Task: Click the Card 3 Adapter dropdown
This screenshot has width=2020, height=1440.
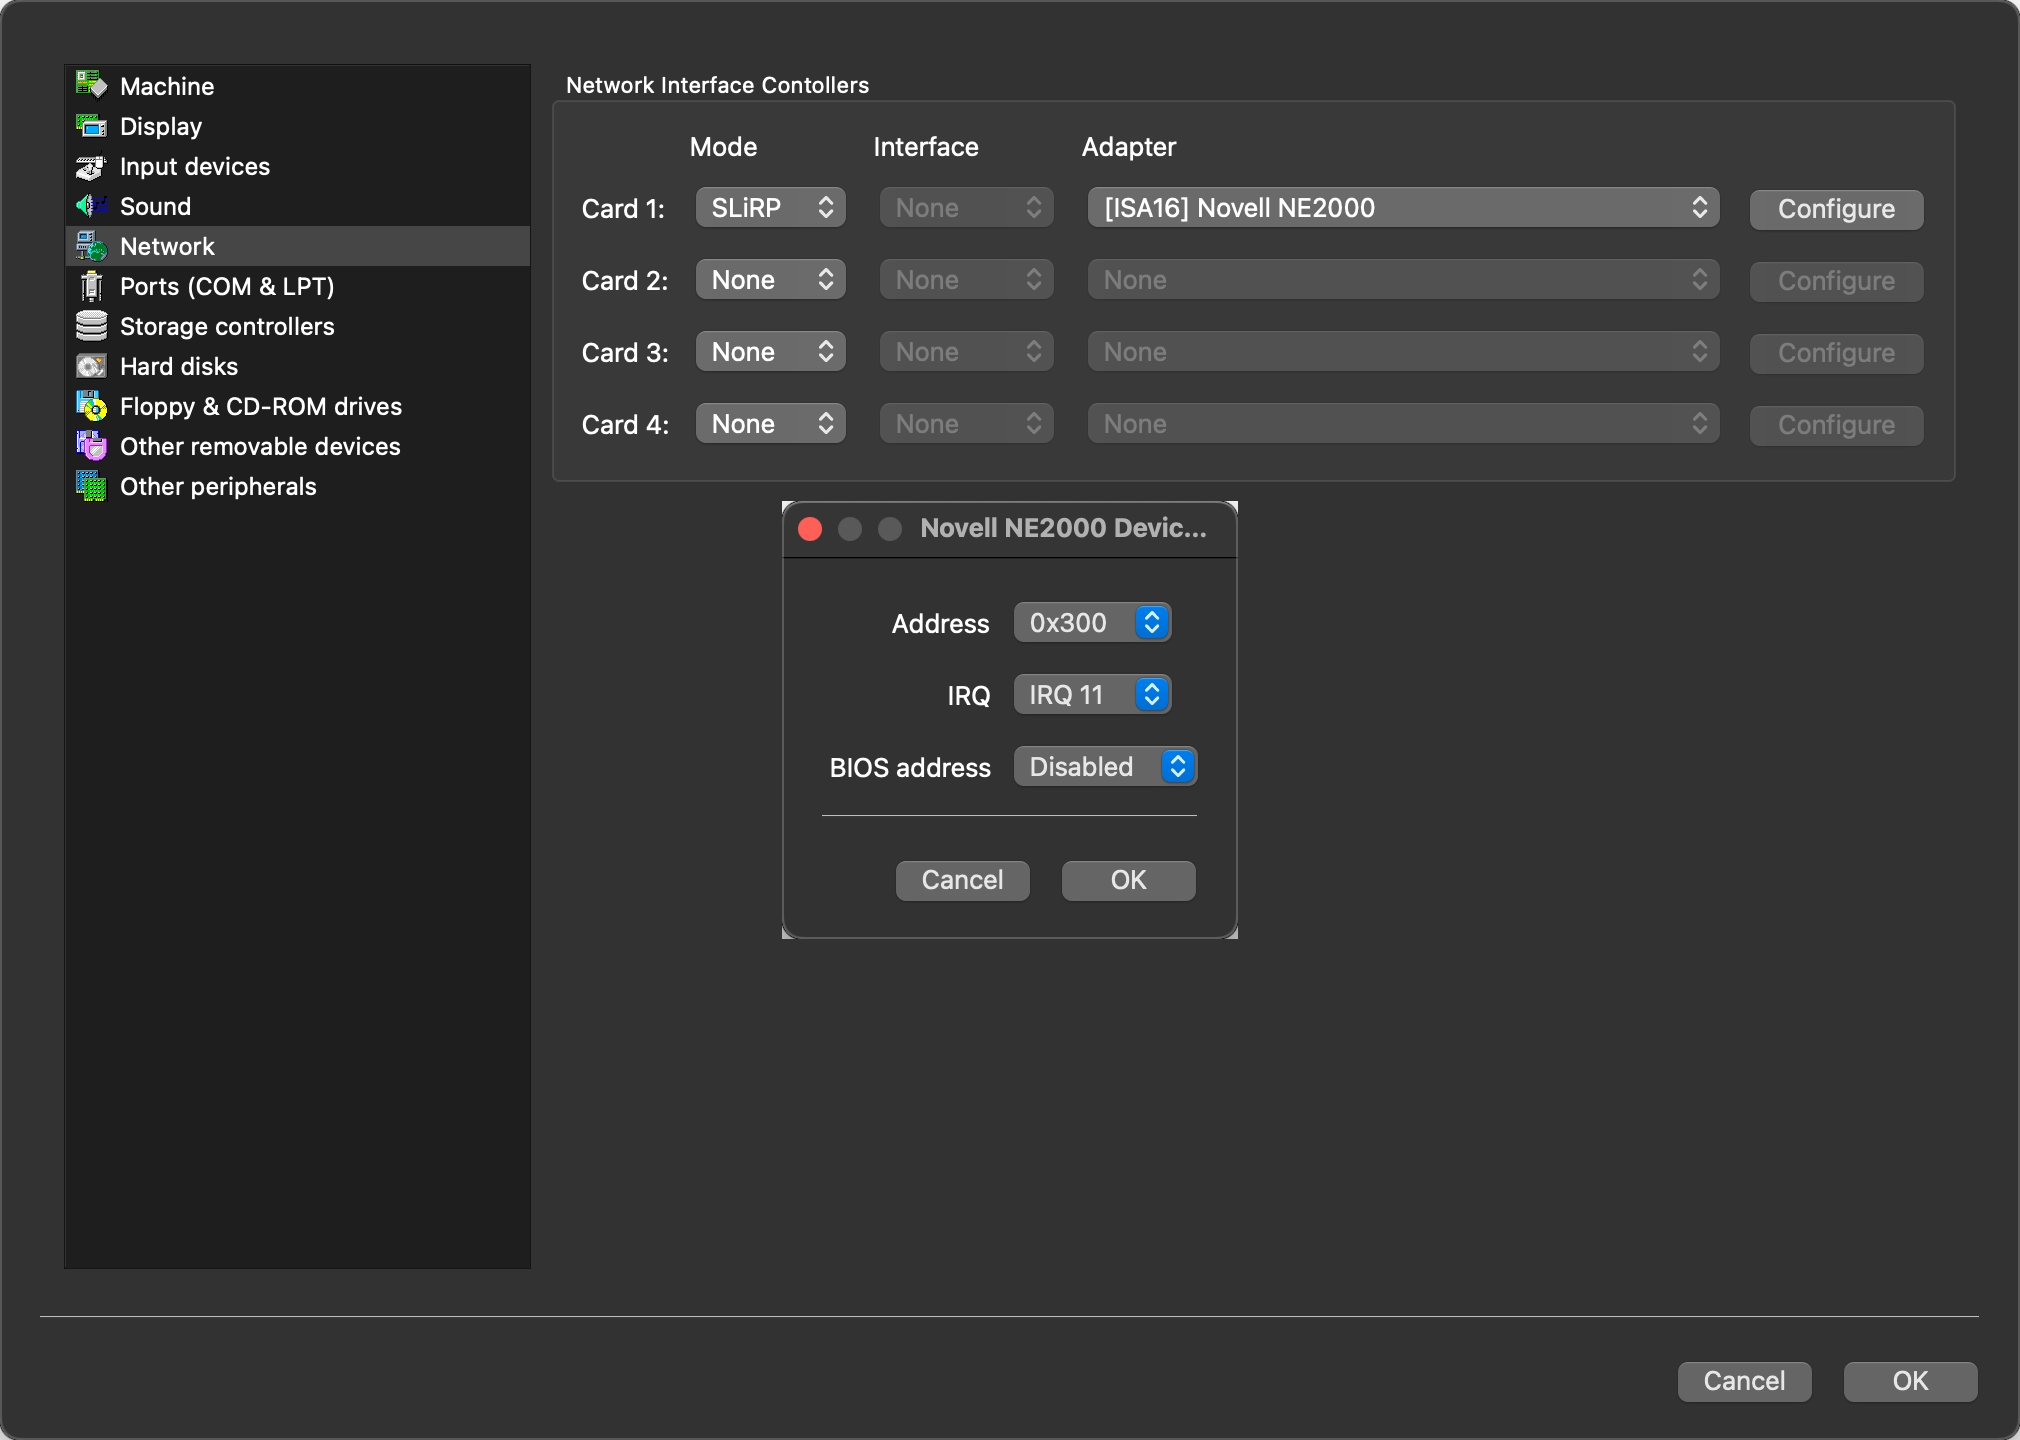Action: click(1404, 352)
